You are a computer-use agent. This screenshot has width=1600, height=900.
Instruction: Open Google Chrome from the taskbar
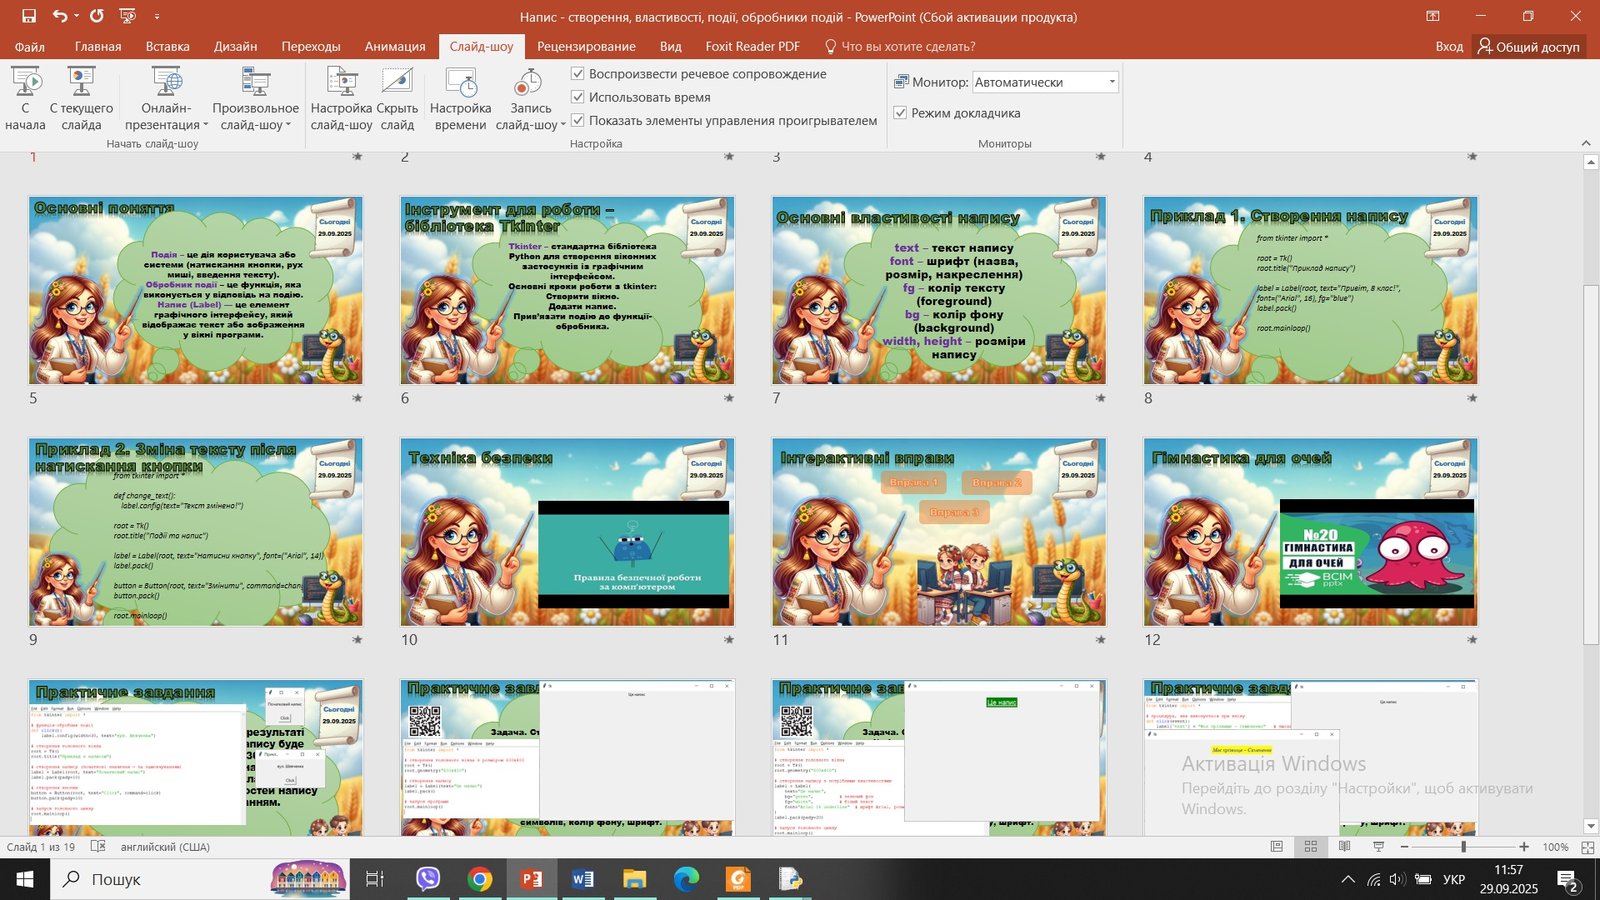pos(480,879)
